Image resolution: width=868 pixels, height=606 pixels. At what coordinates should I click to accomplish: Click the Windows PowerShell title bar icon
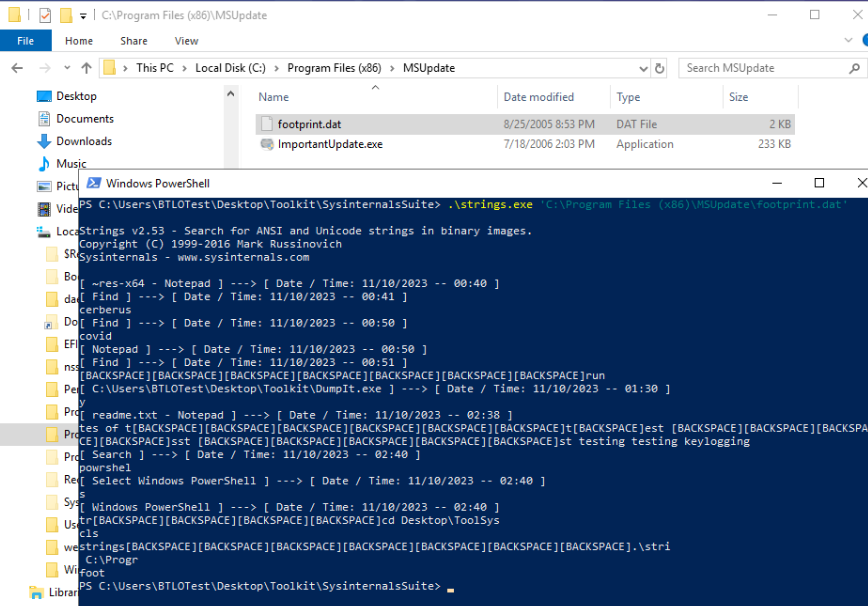pyautogui.click(x=94, y=183)
